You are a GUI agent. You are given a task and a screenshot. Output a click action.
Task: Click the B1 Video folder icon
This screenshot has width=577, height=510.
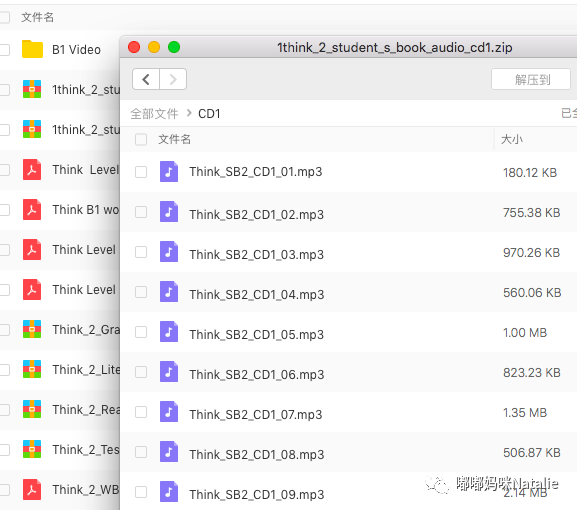32,49
